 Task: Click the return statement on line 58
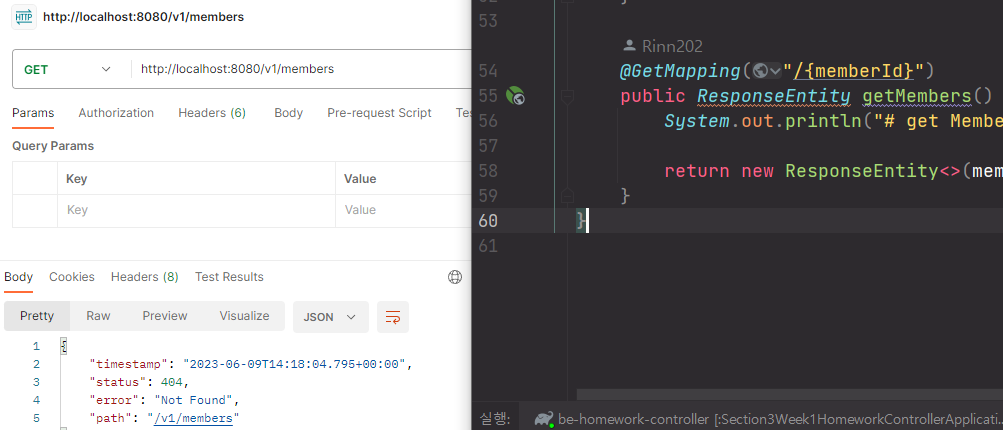(x=833, y=171)
